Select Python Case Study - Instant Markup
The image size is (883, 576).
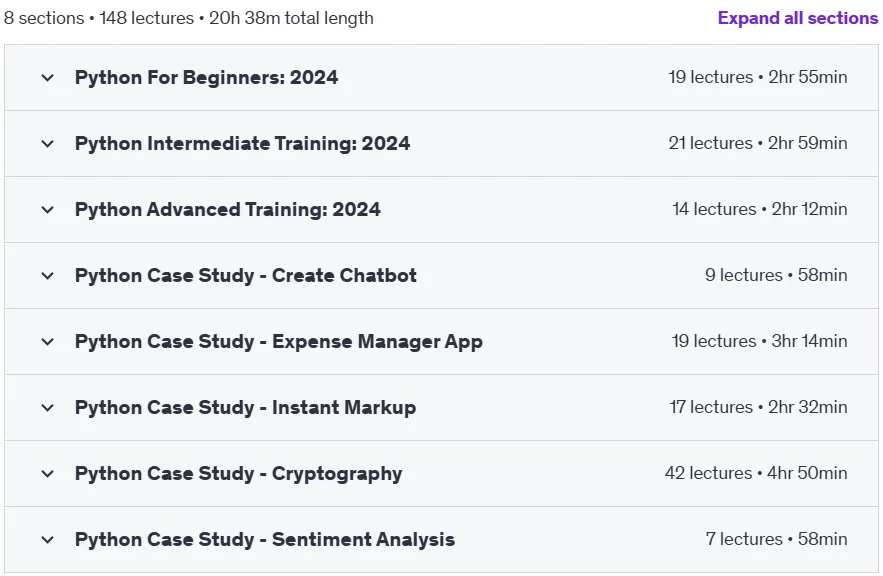point(246,407)
